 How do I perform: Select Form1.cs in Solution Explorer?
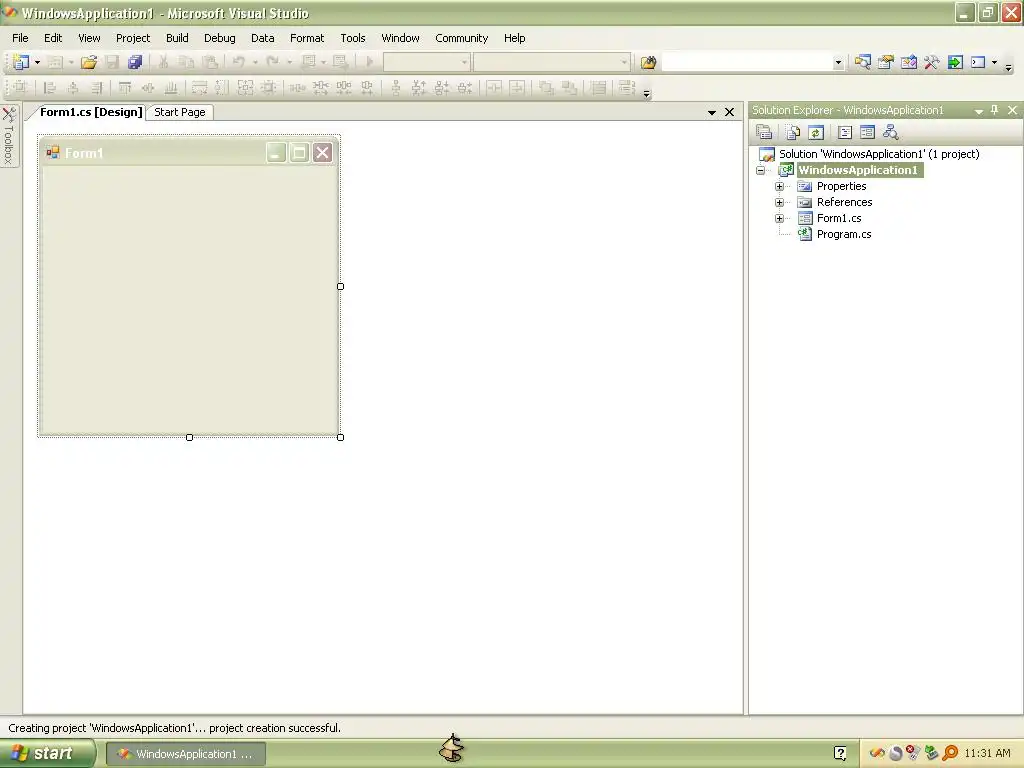coord(839,218)
